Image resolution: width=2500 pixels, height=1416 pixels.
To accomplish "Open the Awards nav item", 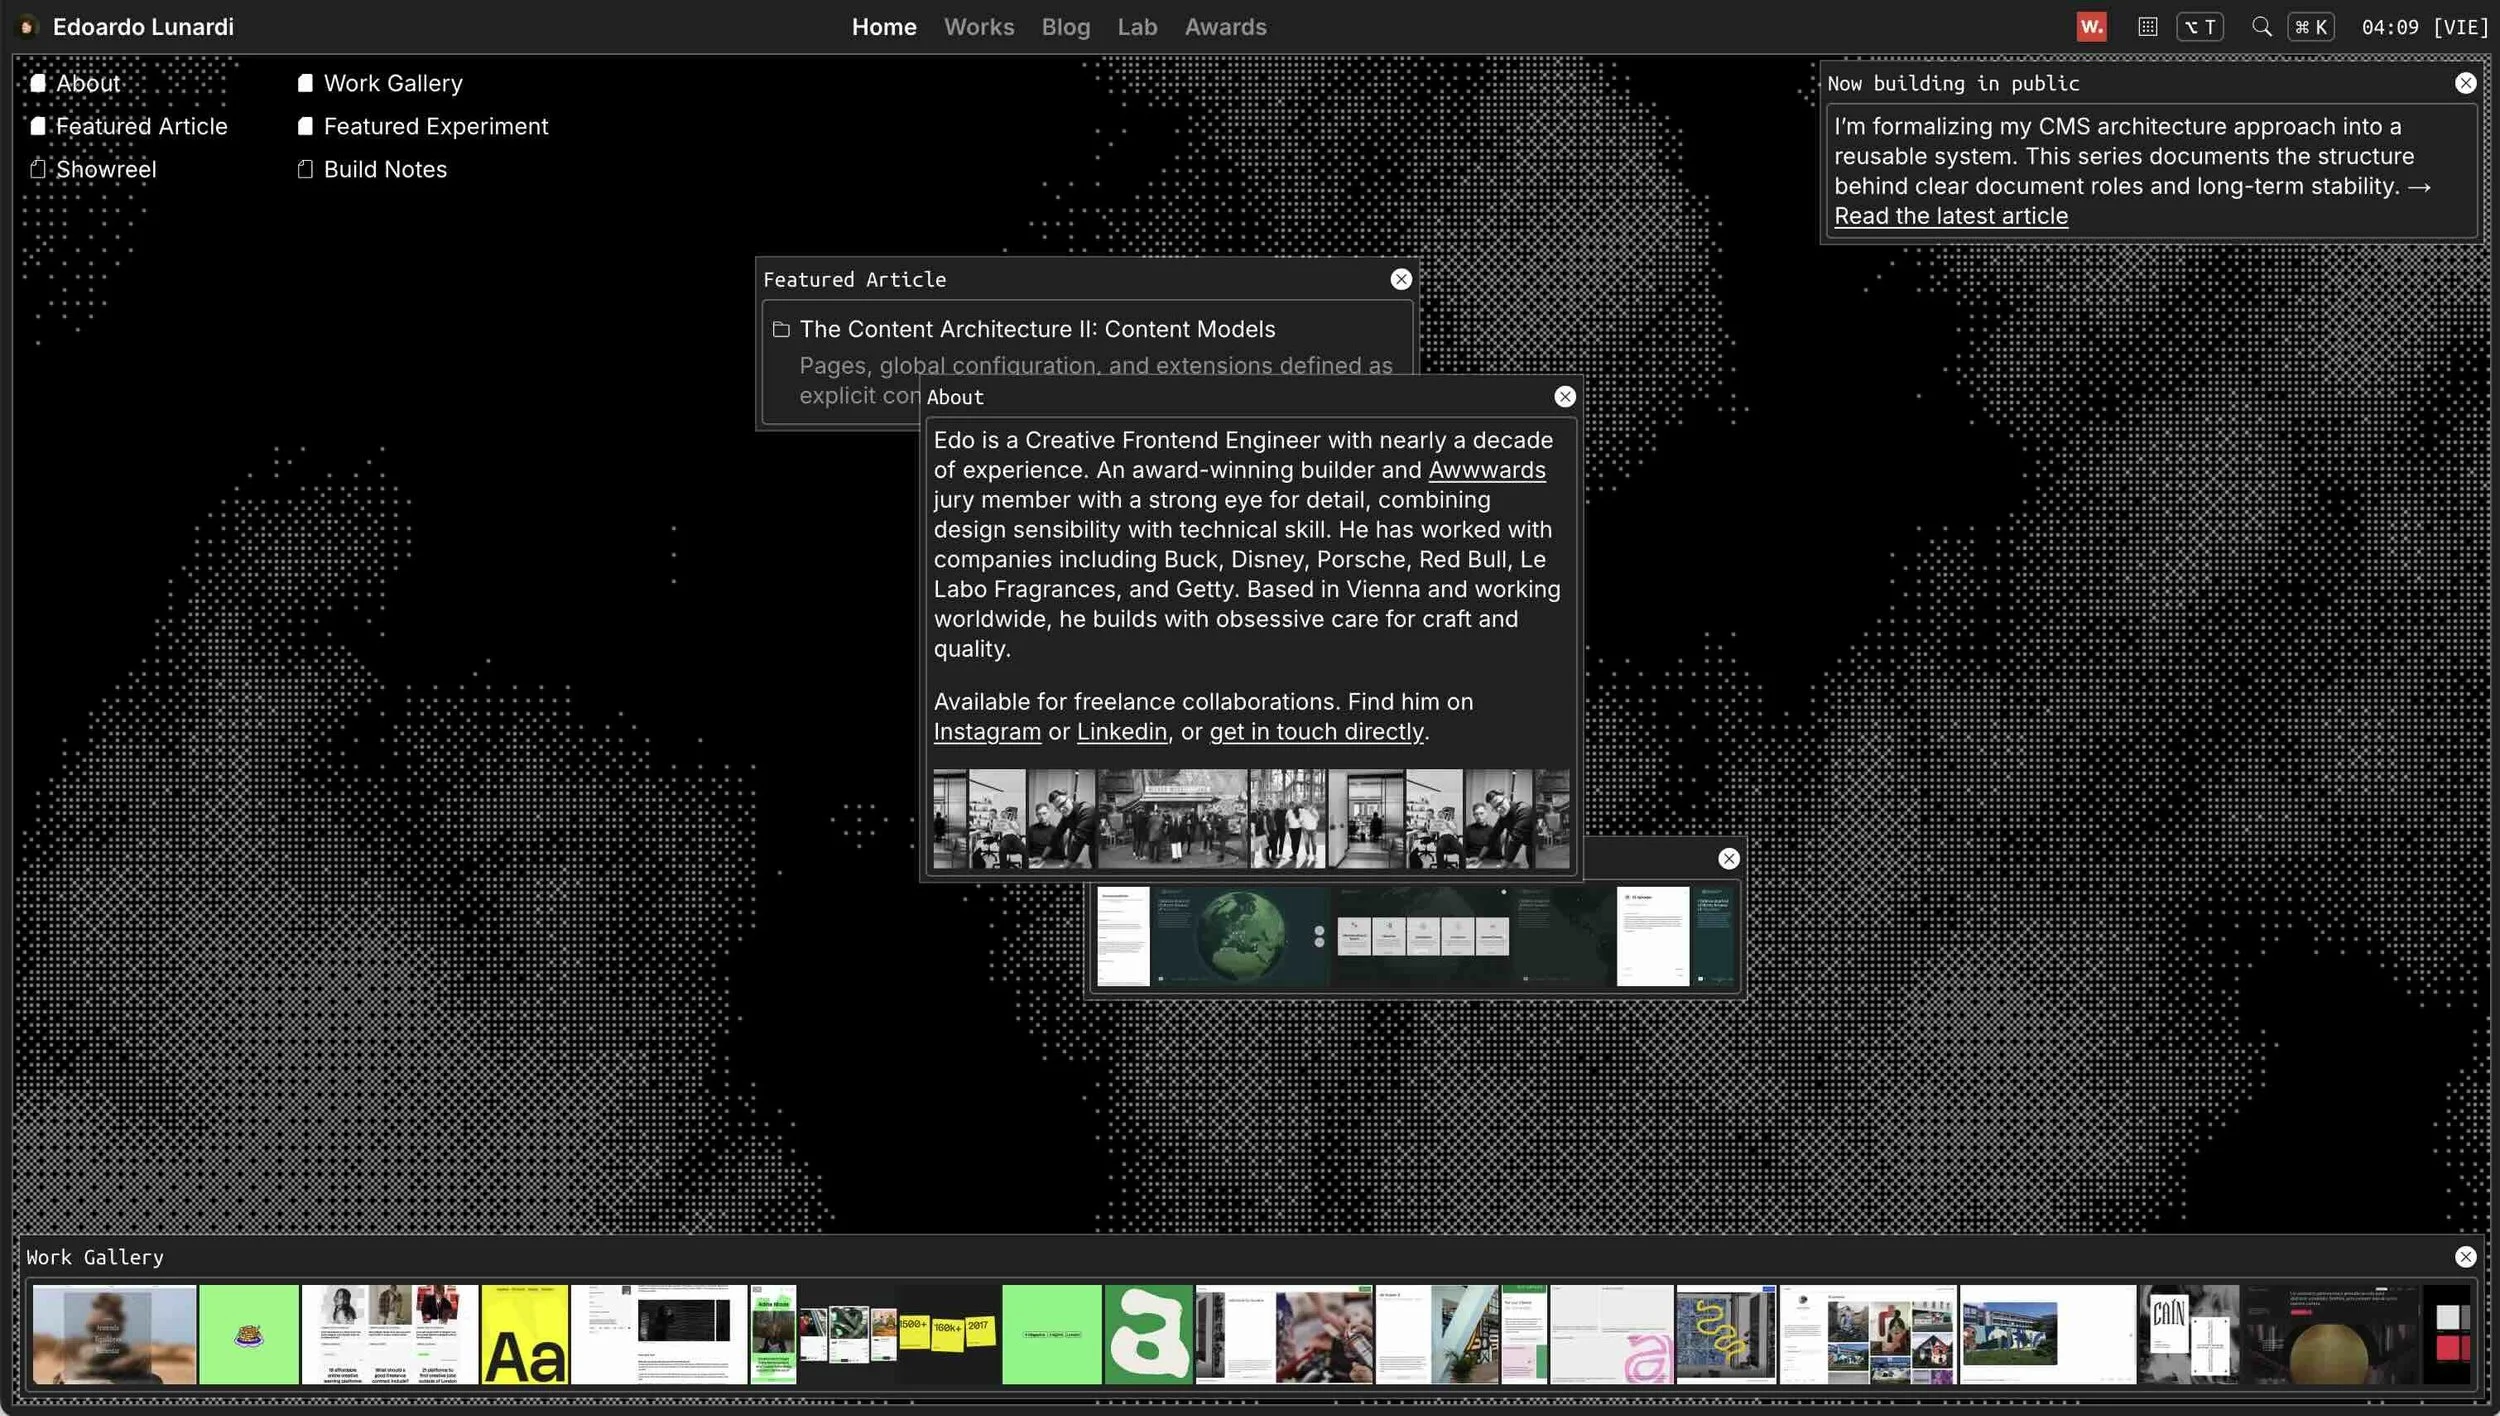I will [x=1225, y=27].
